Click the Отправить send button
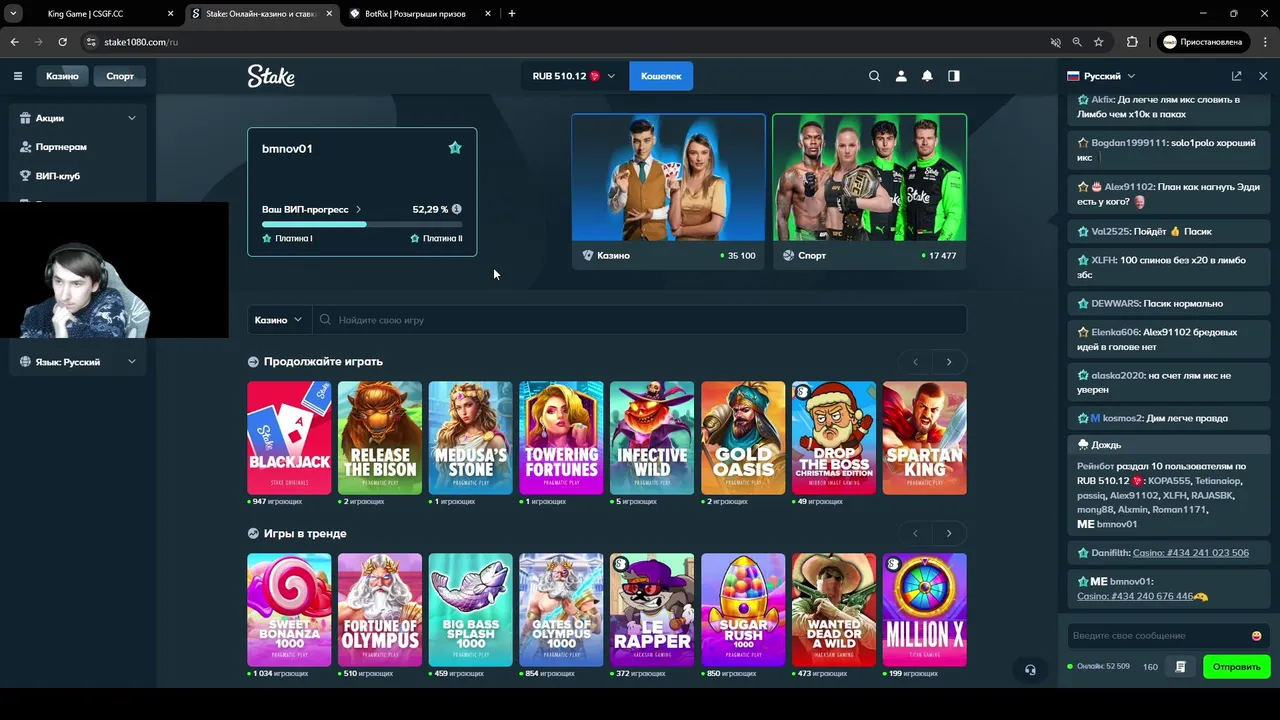The height and width of the screenshot is (720, 1280). click(x=1237, y=667)
